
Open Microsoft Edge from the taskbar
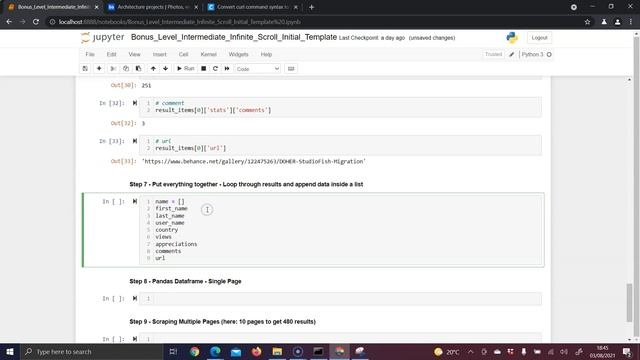tap(215, 351)
